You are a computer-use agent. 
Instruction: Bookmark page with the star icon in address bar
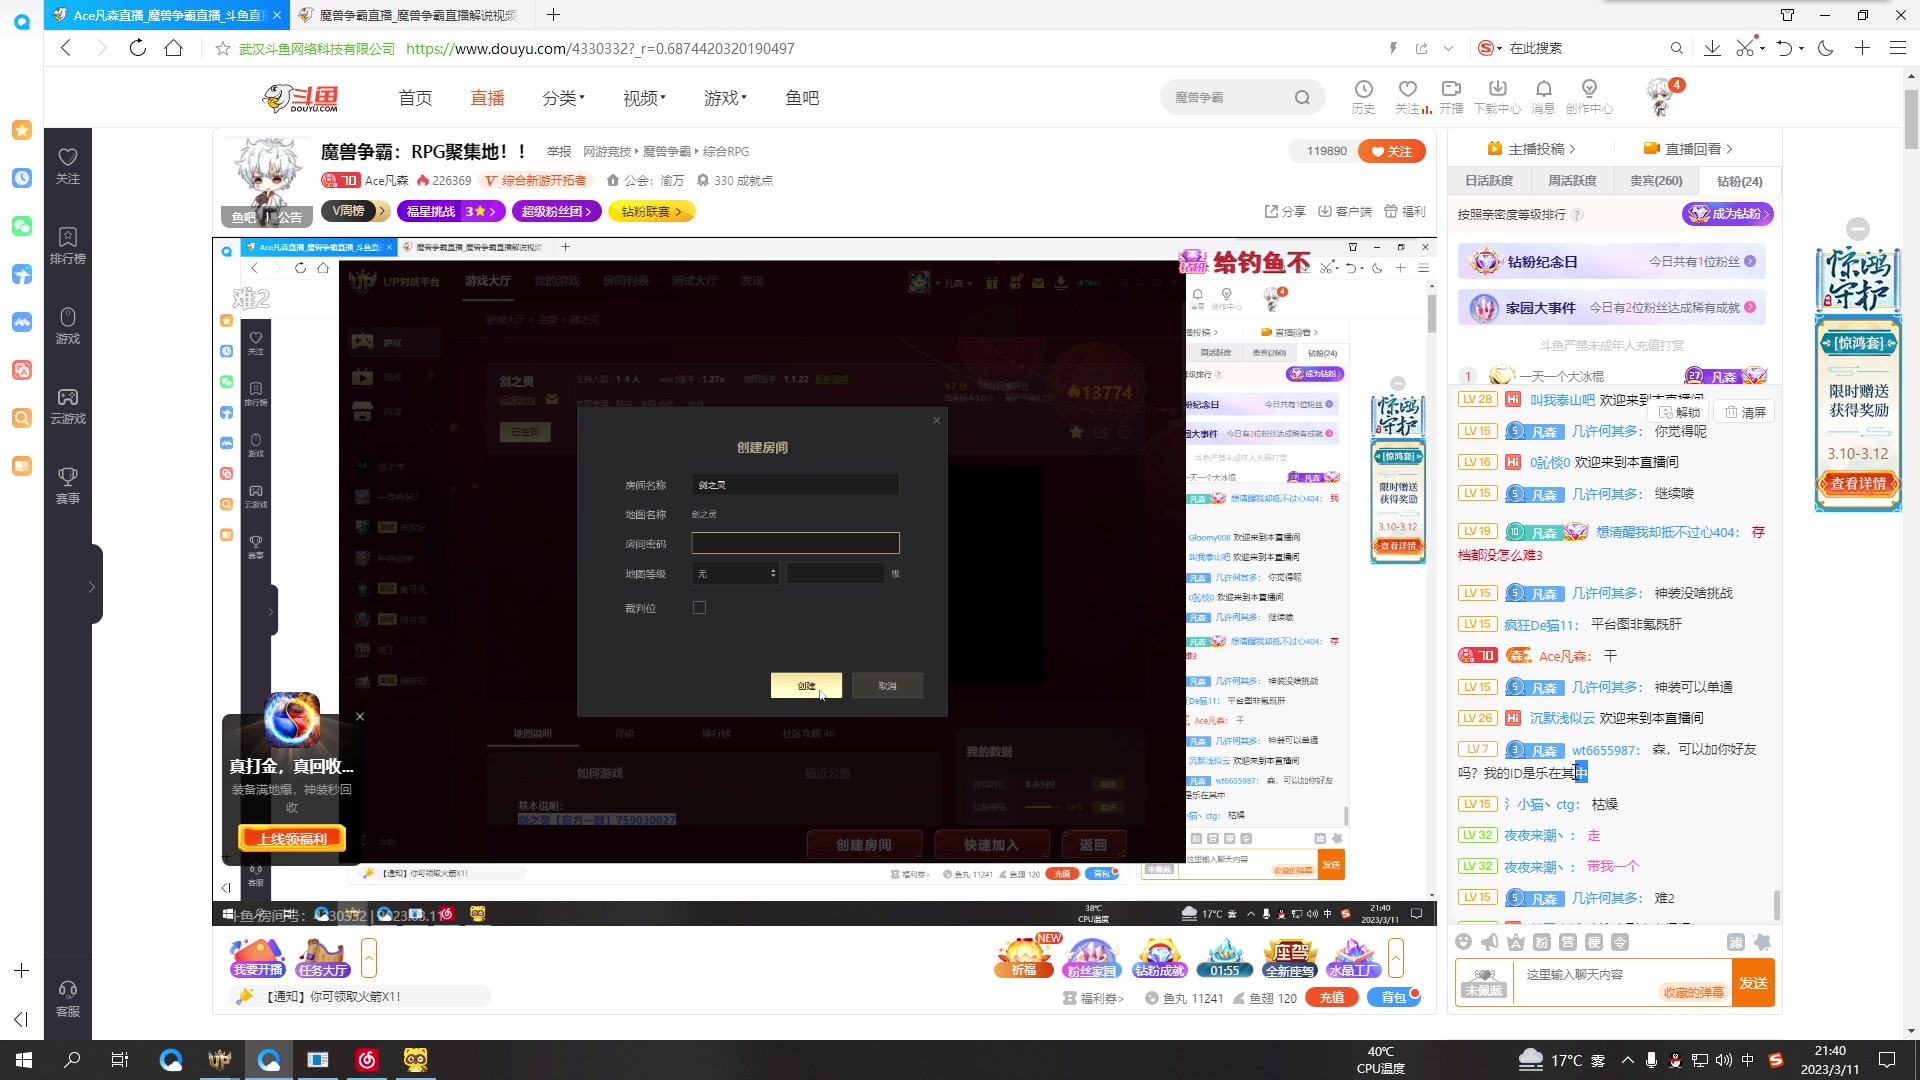[223, 48]
